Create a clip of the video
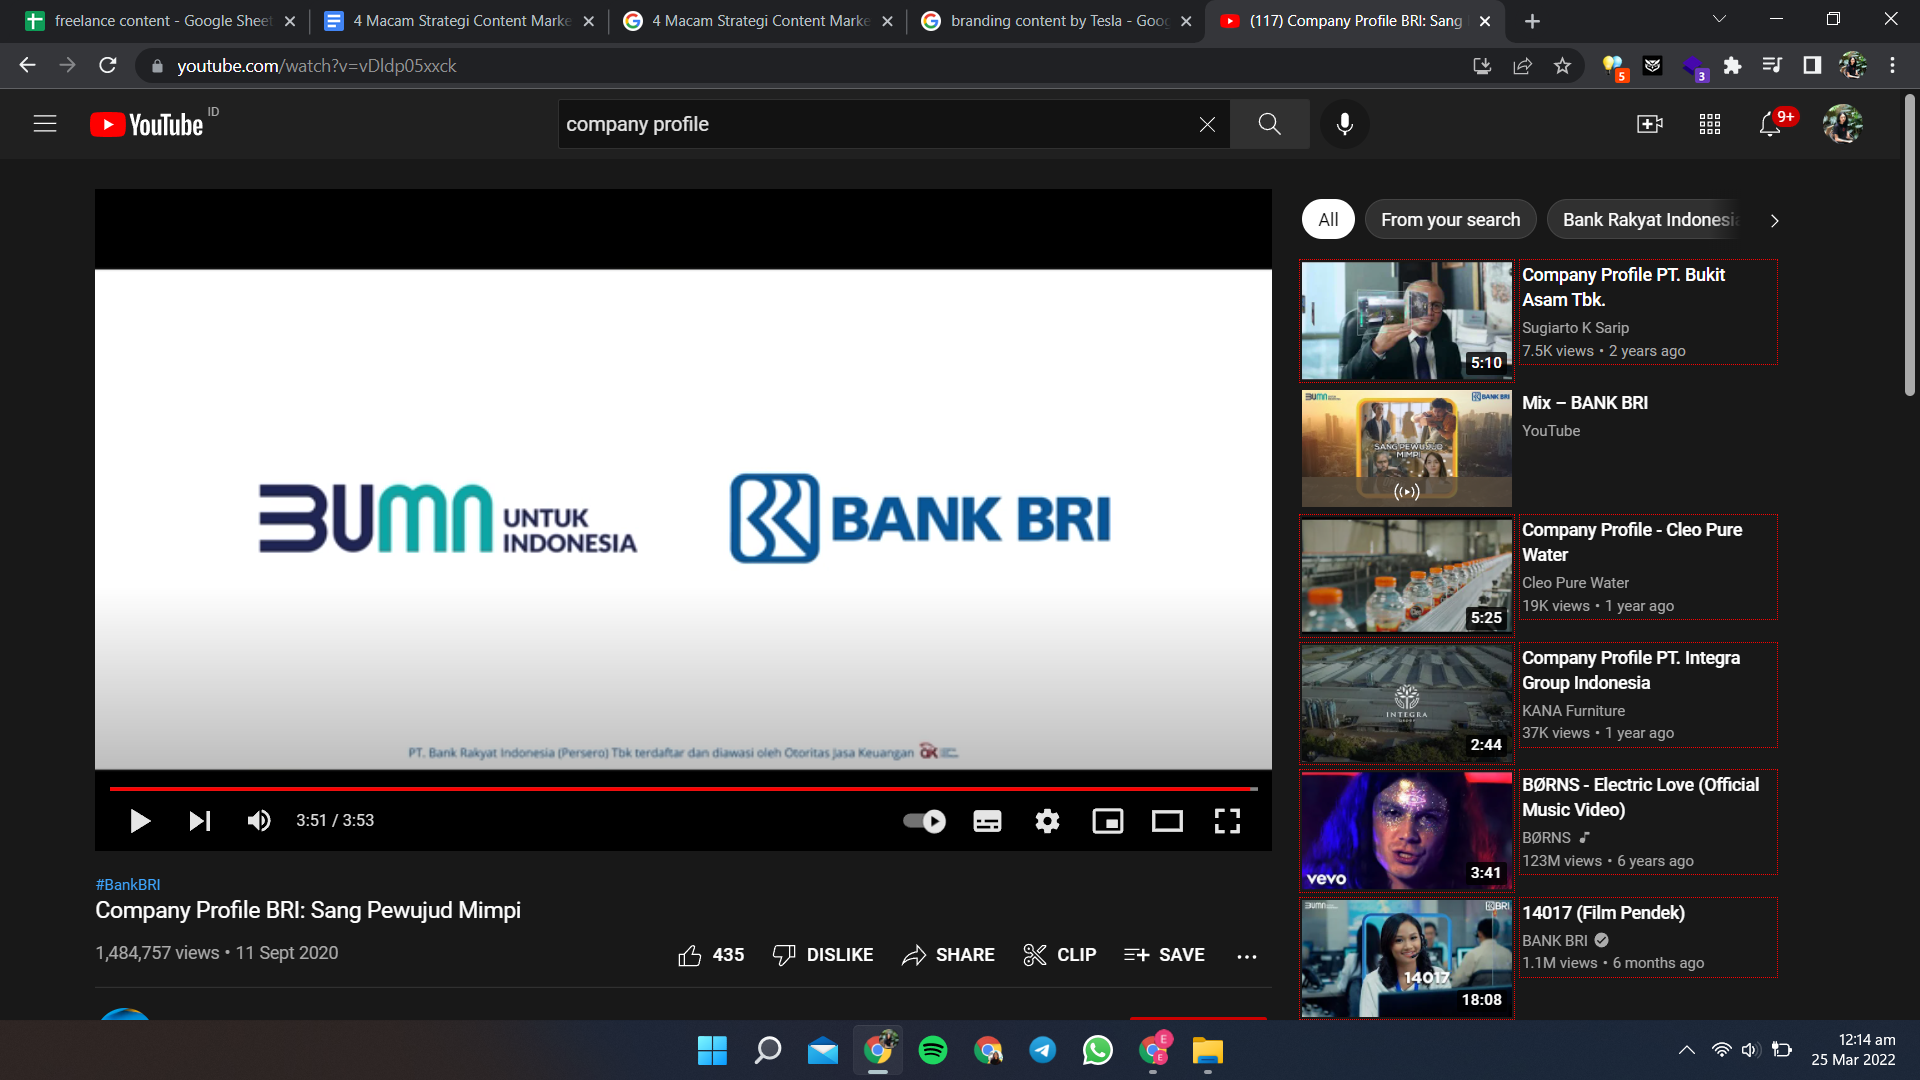 coord(1060,955)
